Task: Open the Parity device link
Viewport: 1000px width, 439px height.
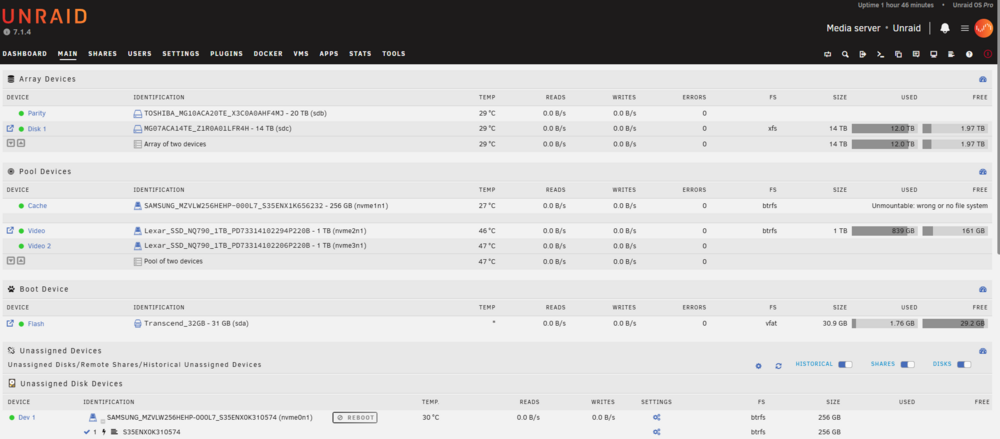Action: tap(36, 114)
